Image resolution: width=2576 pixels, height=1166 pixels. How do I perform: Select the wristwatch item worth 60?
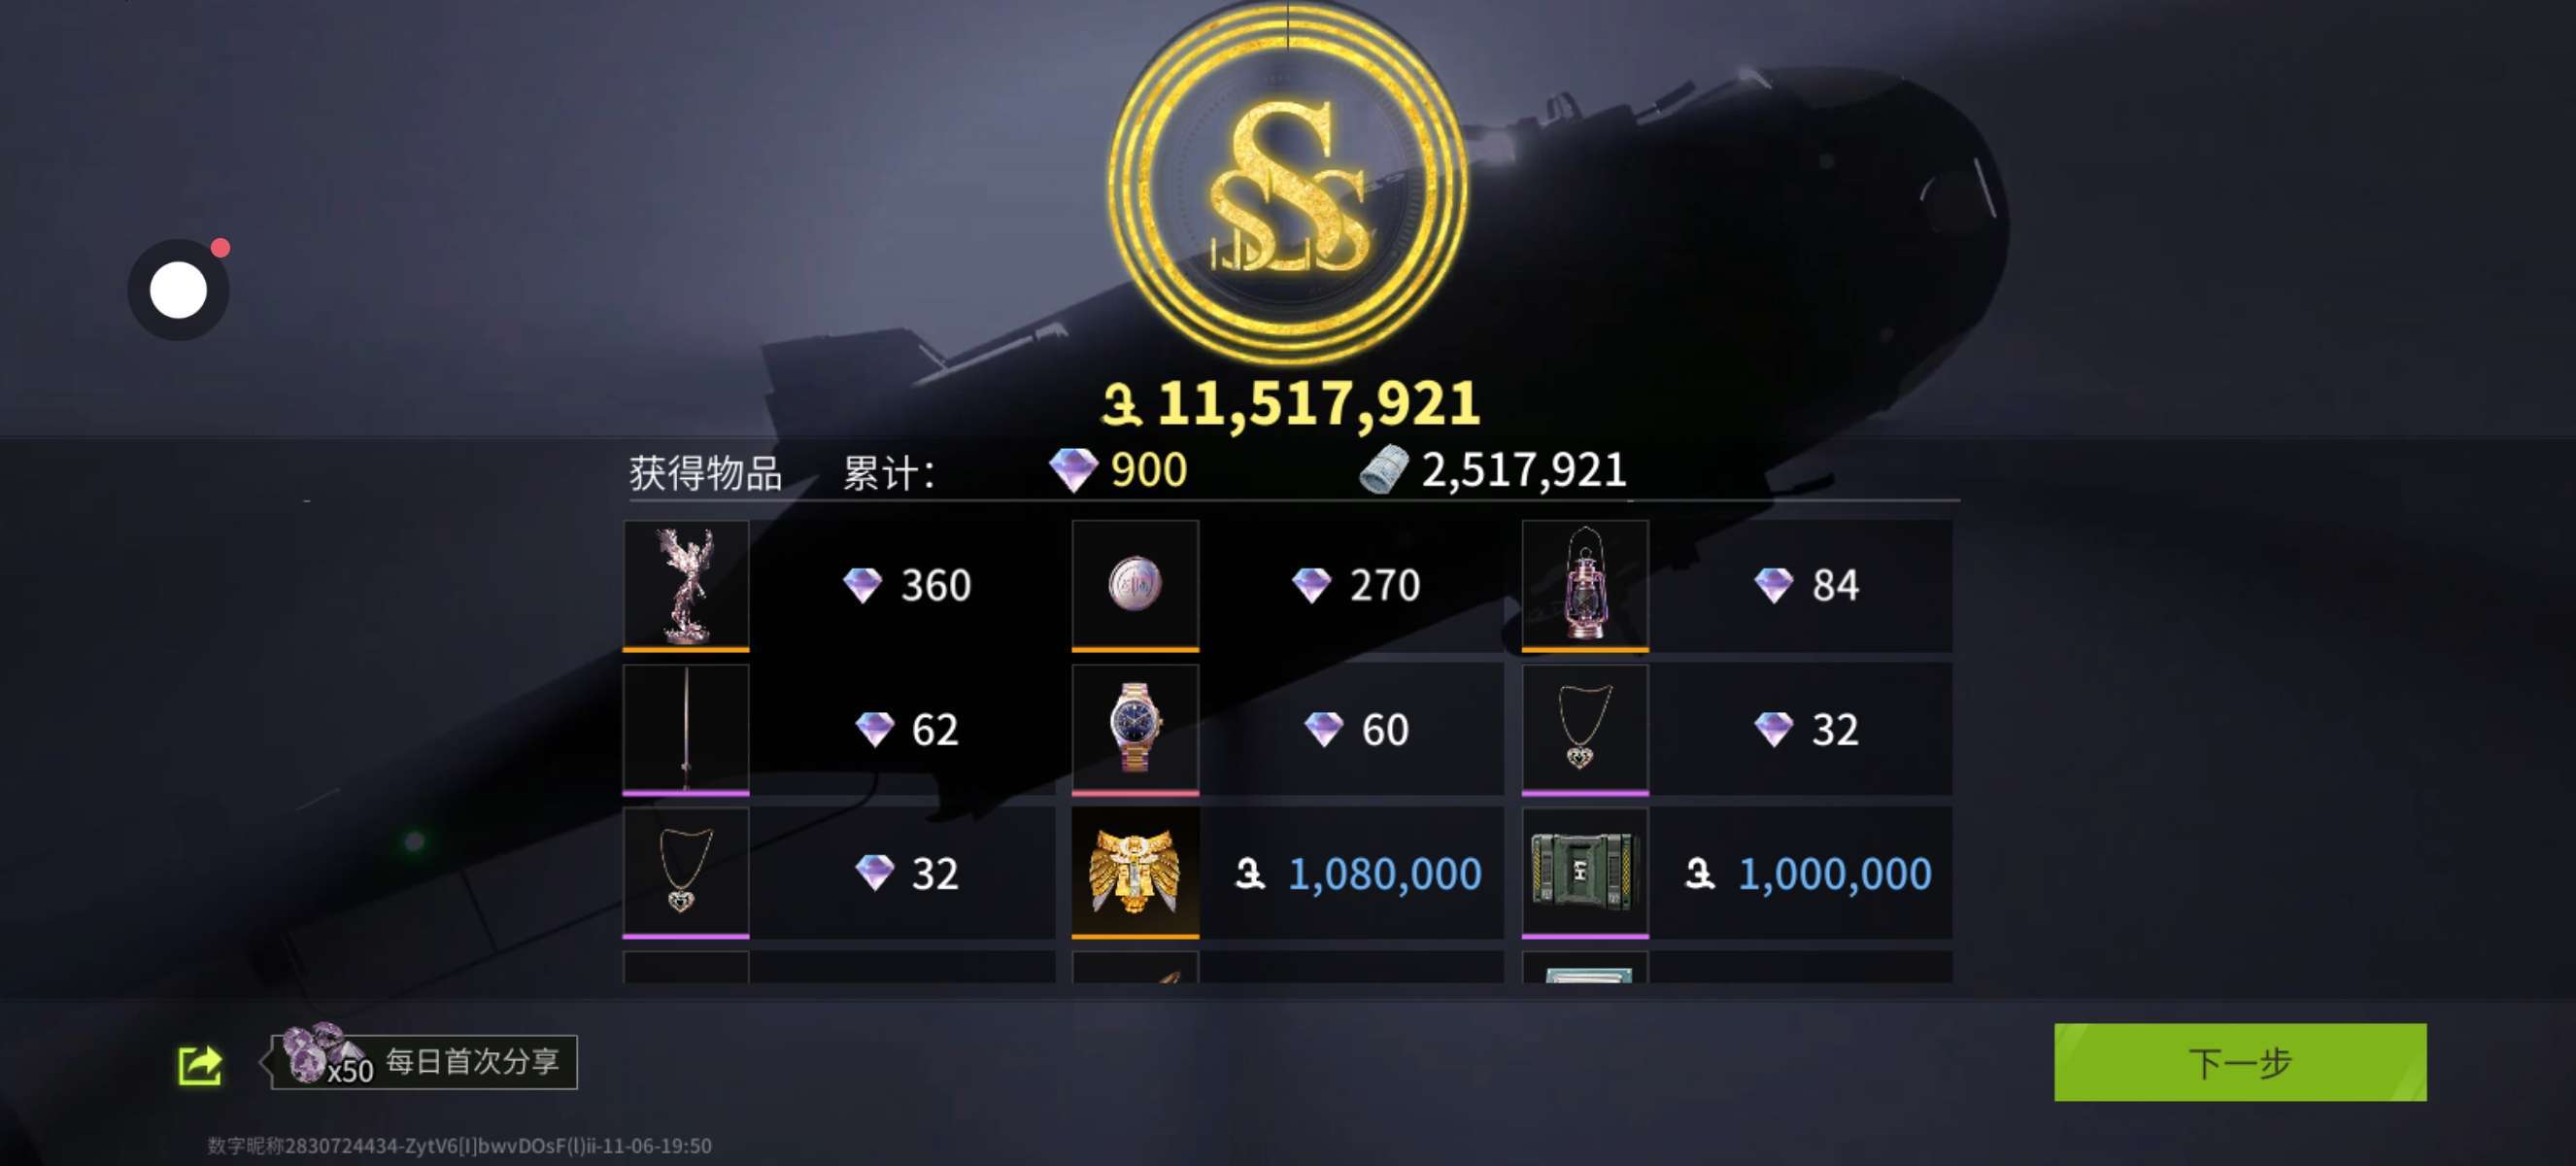[x=1135, y=730]
